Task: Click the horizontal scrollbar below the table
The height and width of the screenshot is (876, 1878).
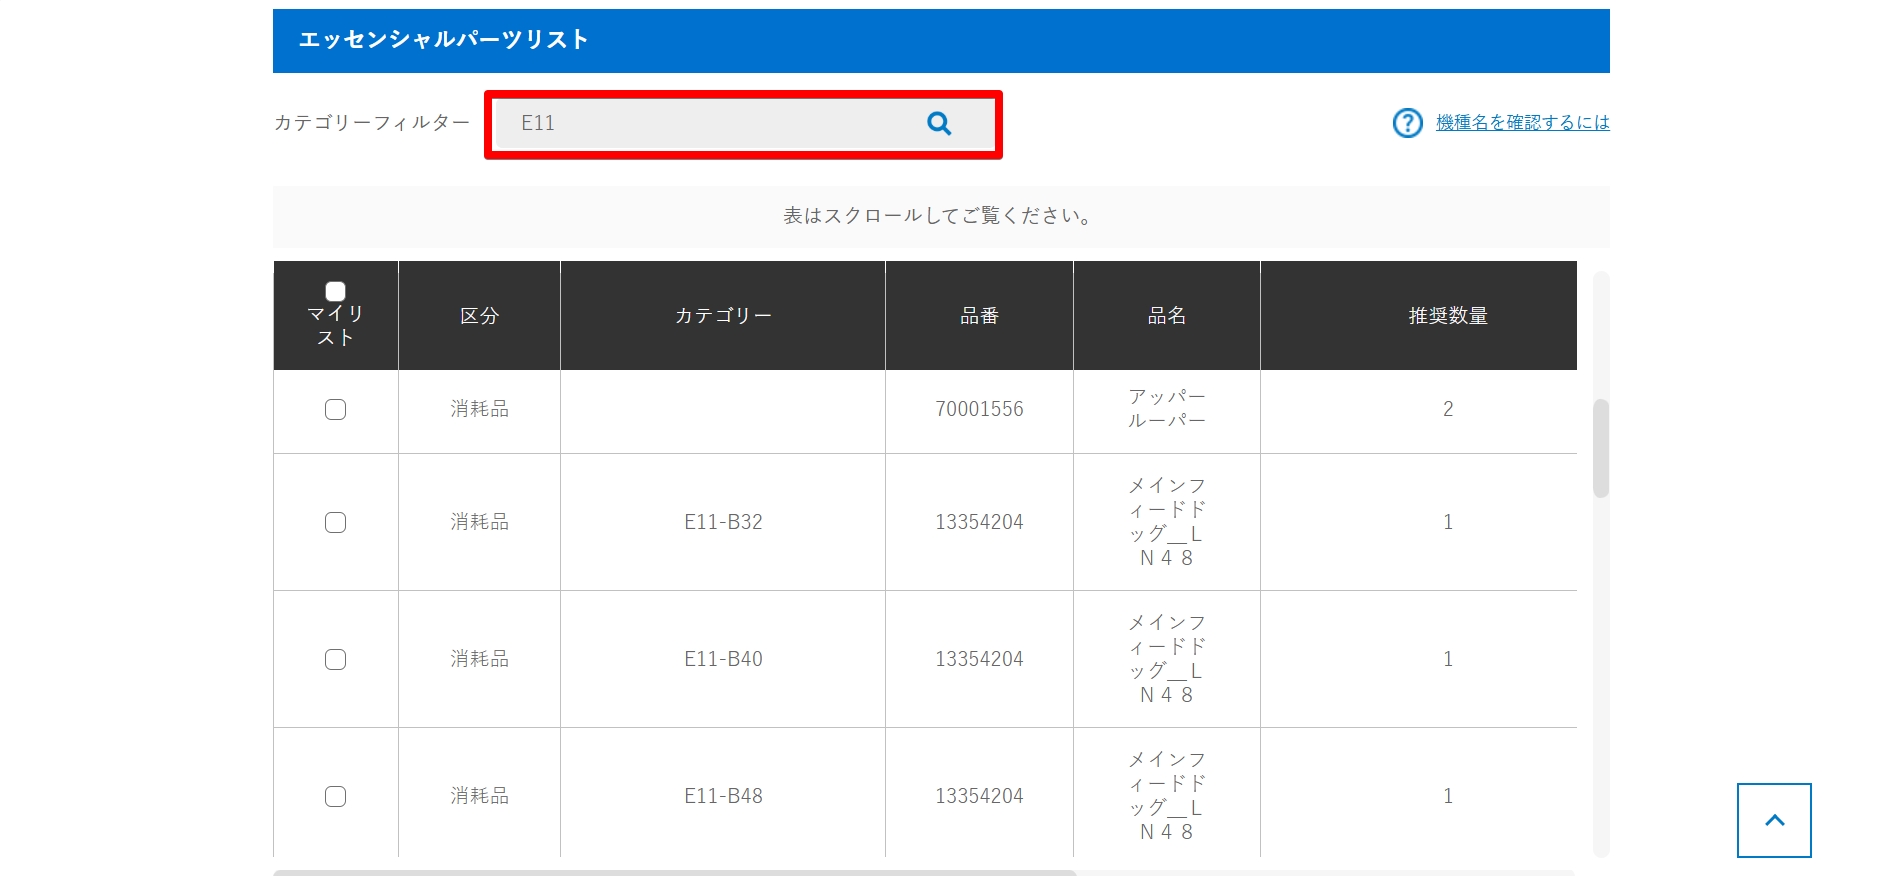Action: 675,872
